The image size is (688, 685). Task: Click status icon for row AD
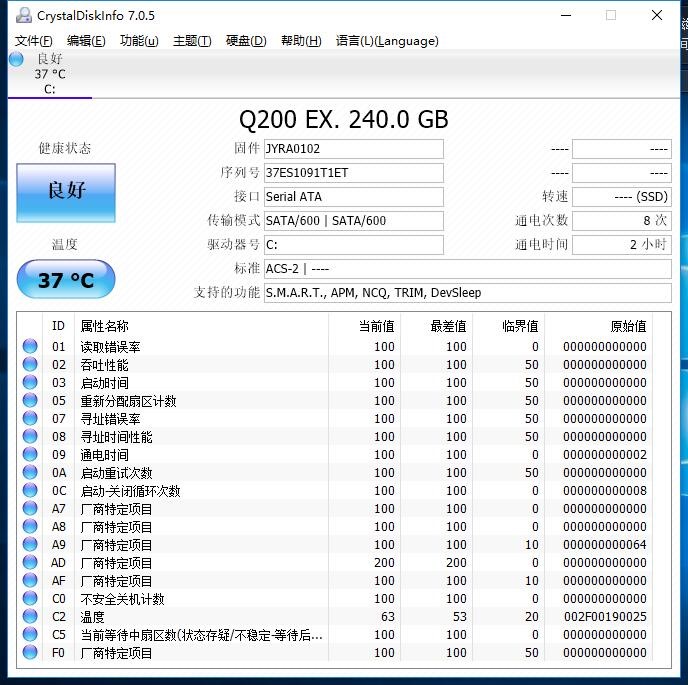click(30, 562)
